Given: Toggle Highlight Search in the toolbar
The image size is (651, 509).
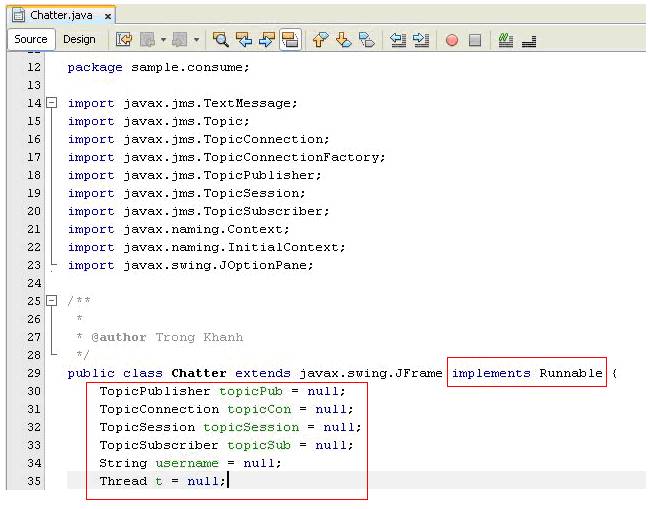Looking at the screenshot, I should pyautogui.click(x=290, y=40).
